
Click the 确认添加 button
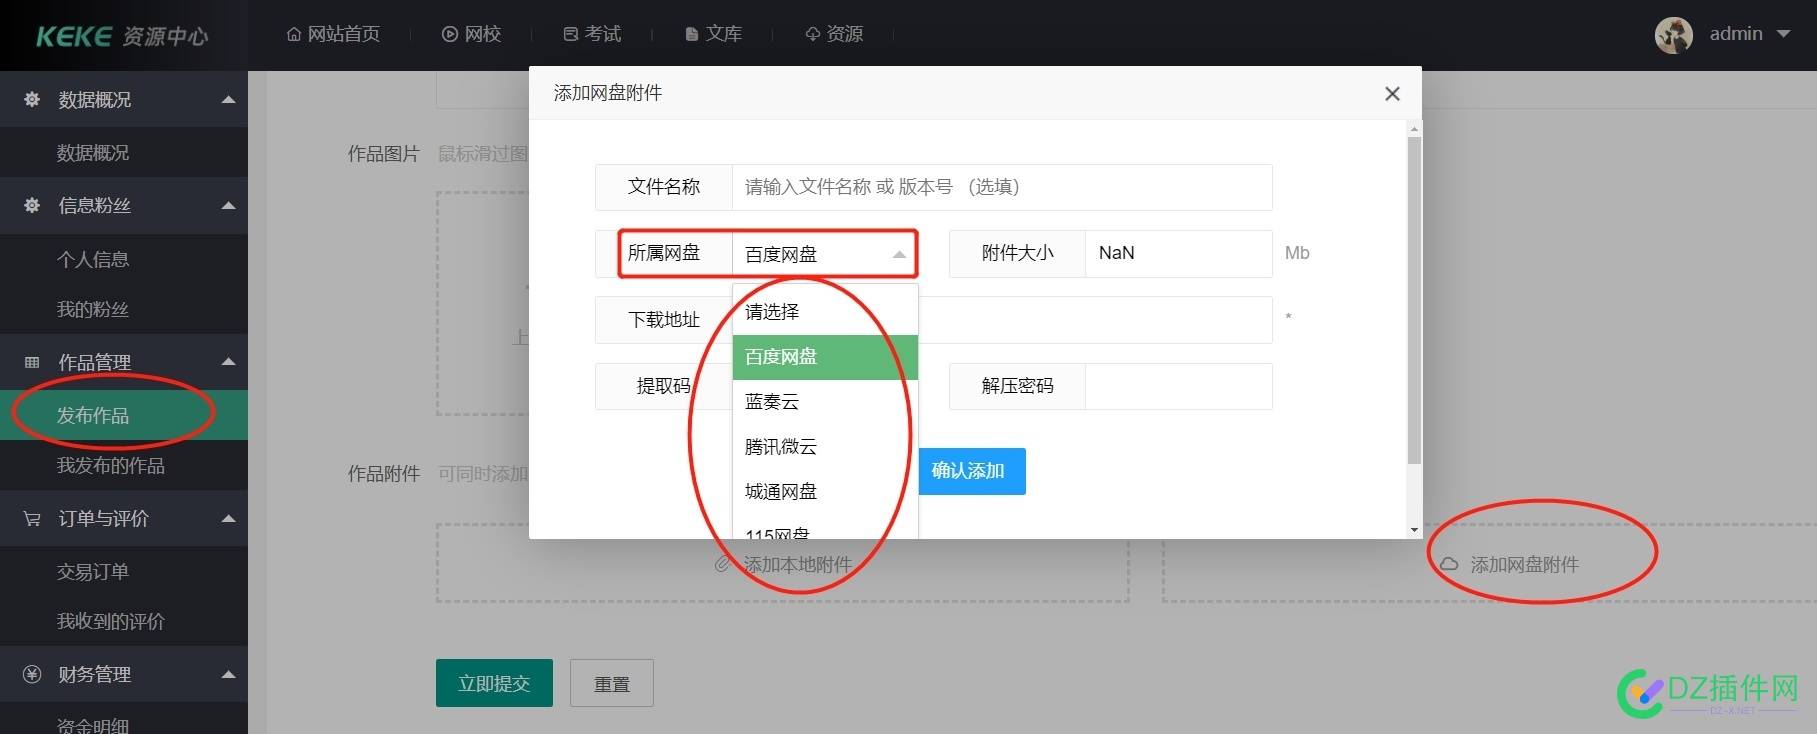pyautogui.click(x=968, y=471)
